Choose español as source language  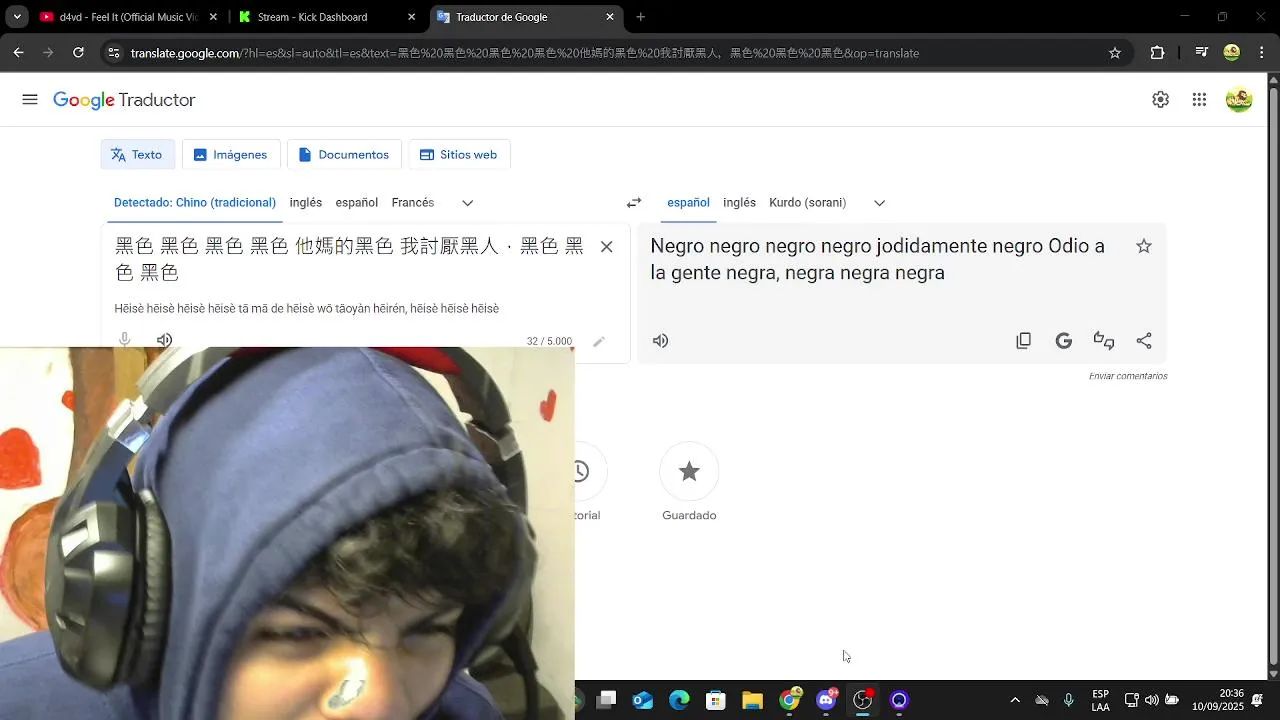pyautogui.click(x=357, y=203)
